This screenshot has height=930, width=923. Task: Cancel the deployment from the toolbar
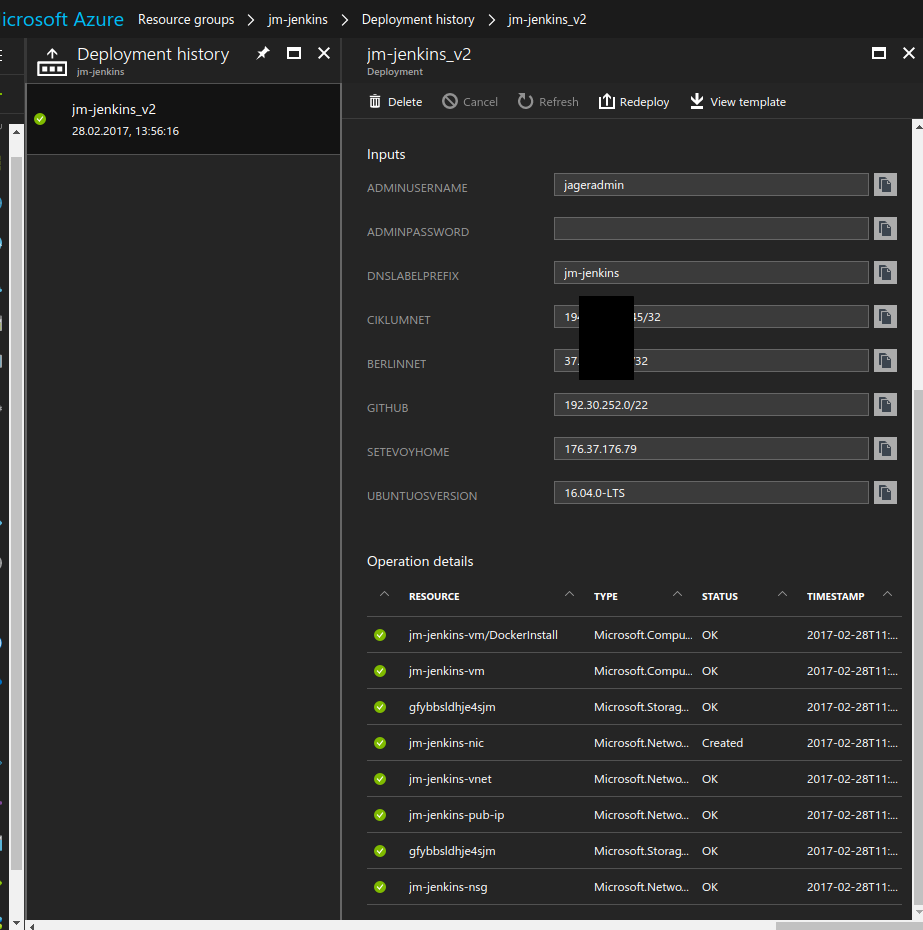pos(470,101)
